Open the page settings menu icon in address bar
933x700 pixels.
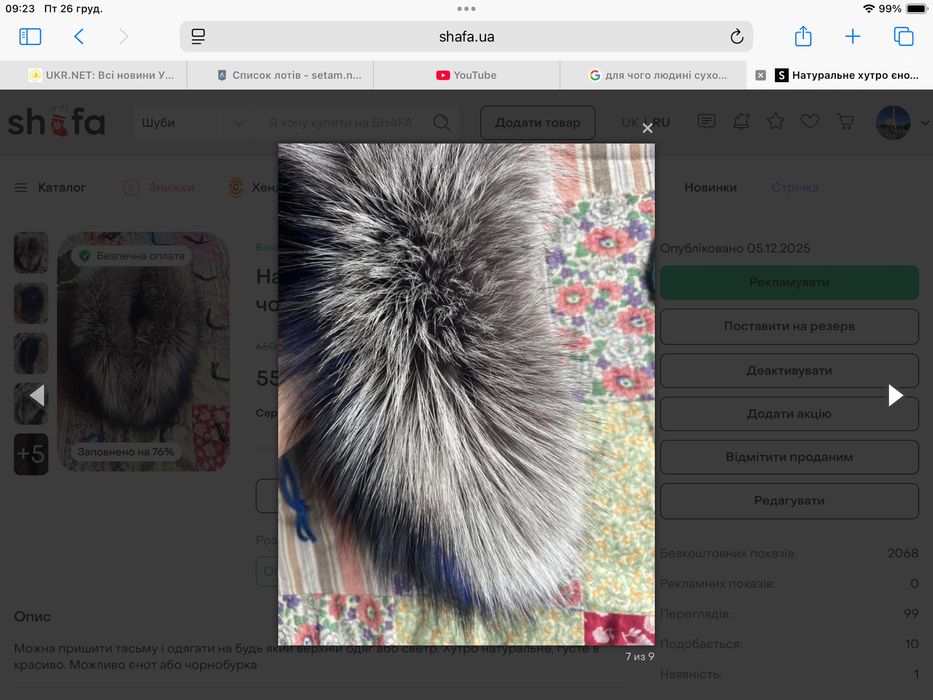(x=198, y=37)
